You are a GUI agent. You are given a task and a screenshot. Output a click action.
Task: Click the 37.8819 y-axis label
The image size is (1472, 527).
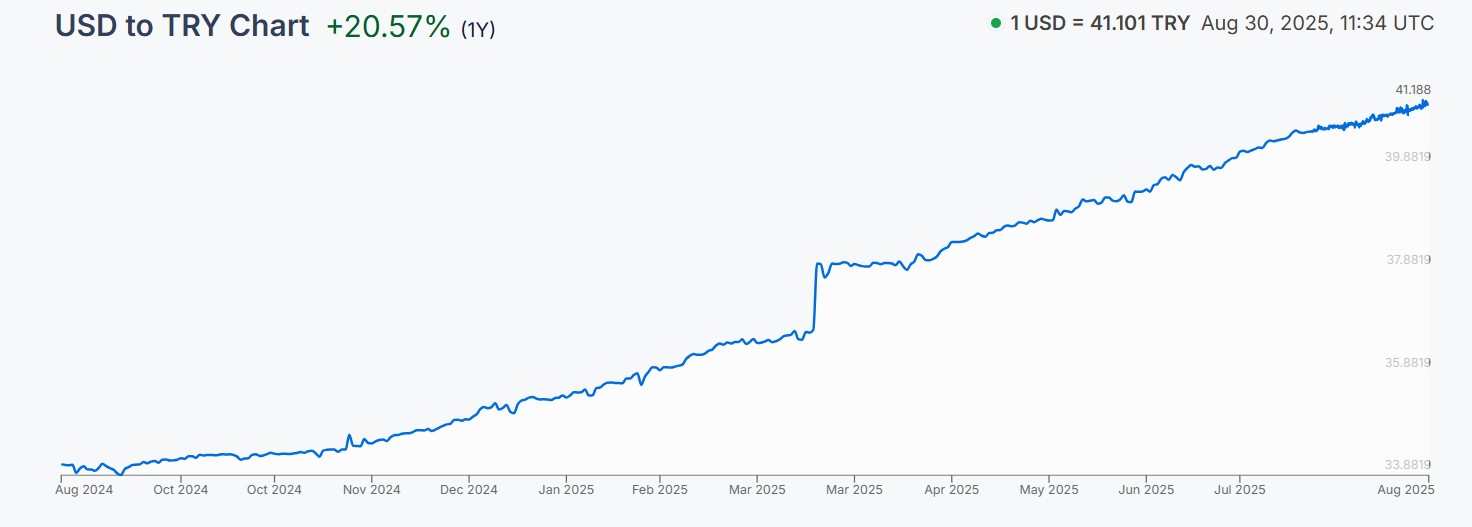pos(1407,260)
